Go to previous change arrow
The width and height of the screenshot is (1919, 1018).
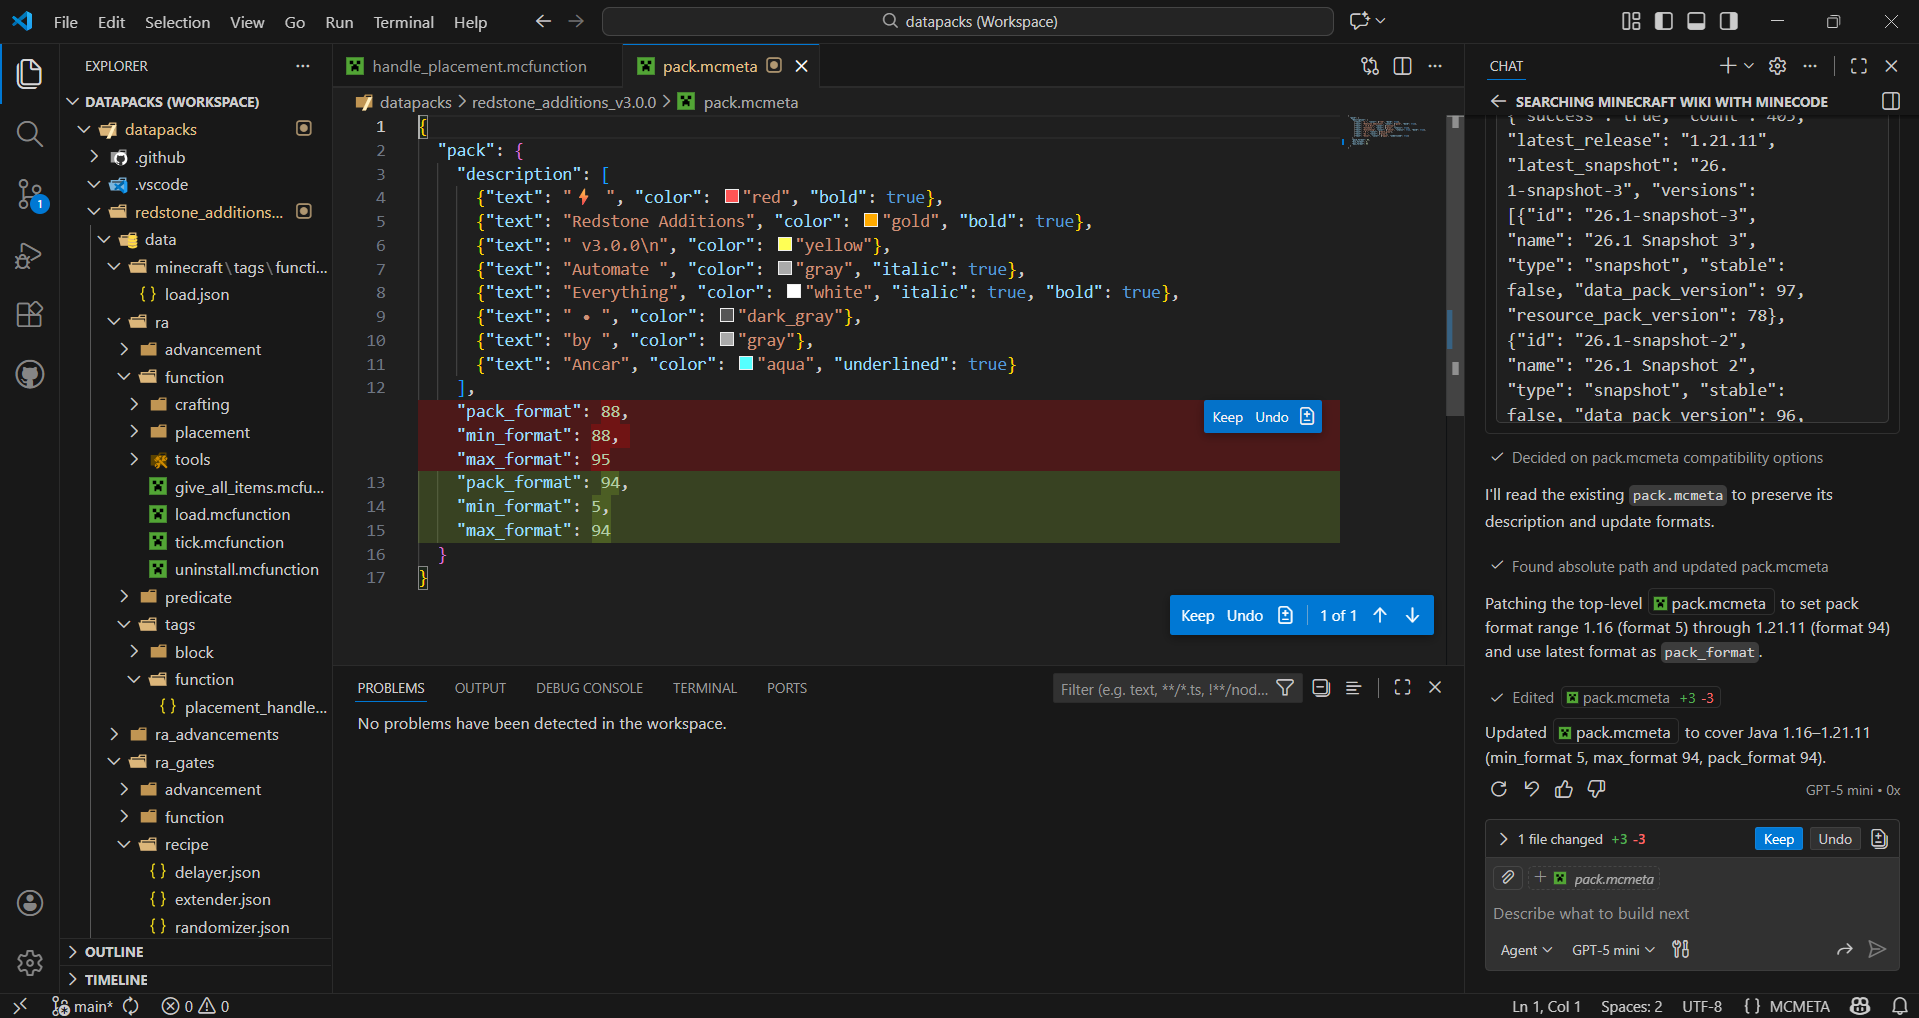pos(1380,615)
